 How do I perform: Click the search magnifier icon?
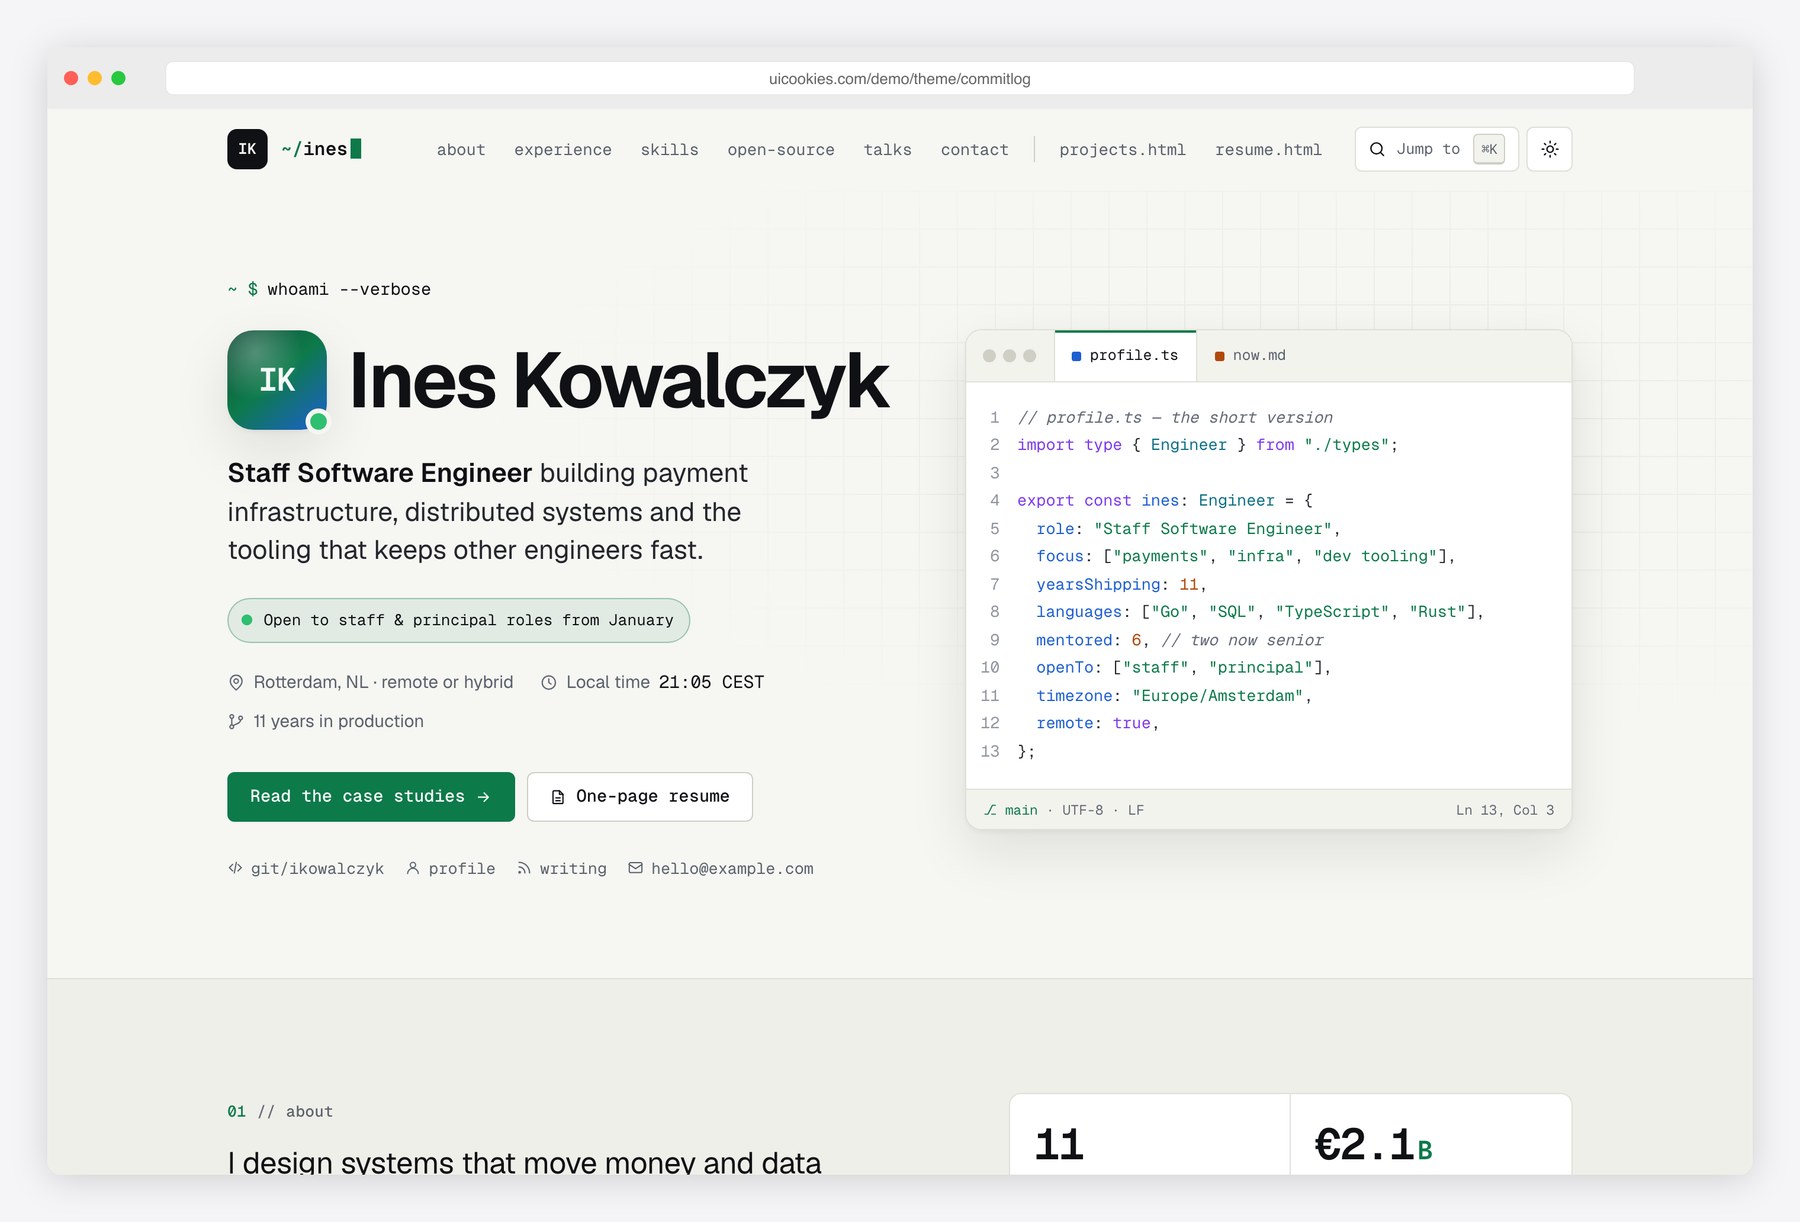(1377, 149)
